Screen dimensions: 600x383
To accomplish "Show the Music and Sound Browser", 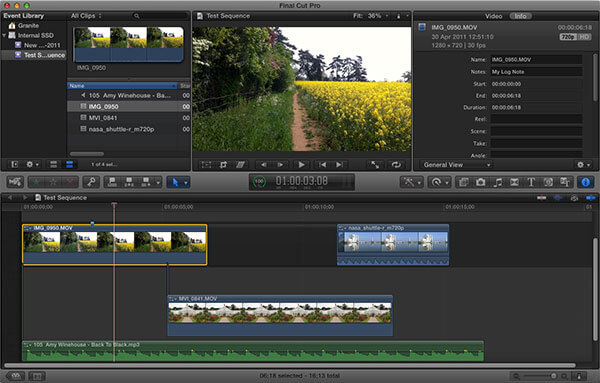I will (497, 182).
